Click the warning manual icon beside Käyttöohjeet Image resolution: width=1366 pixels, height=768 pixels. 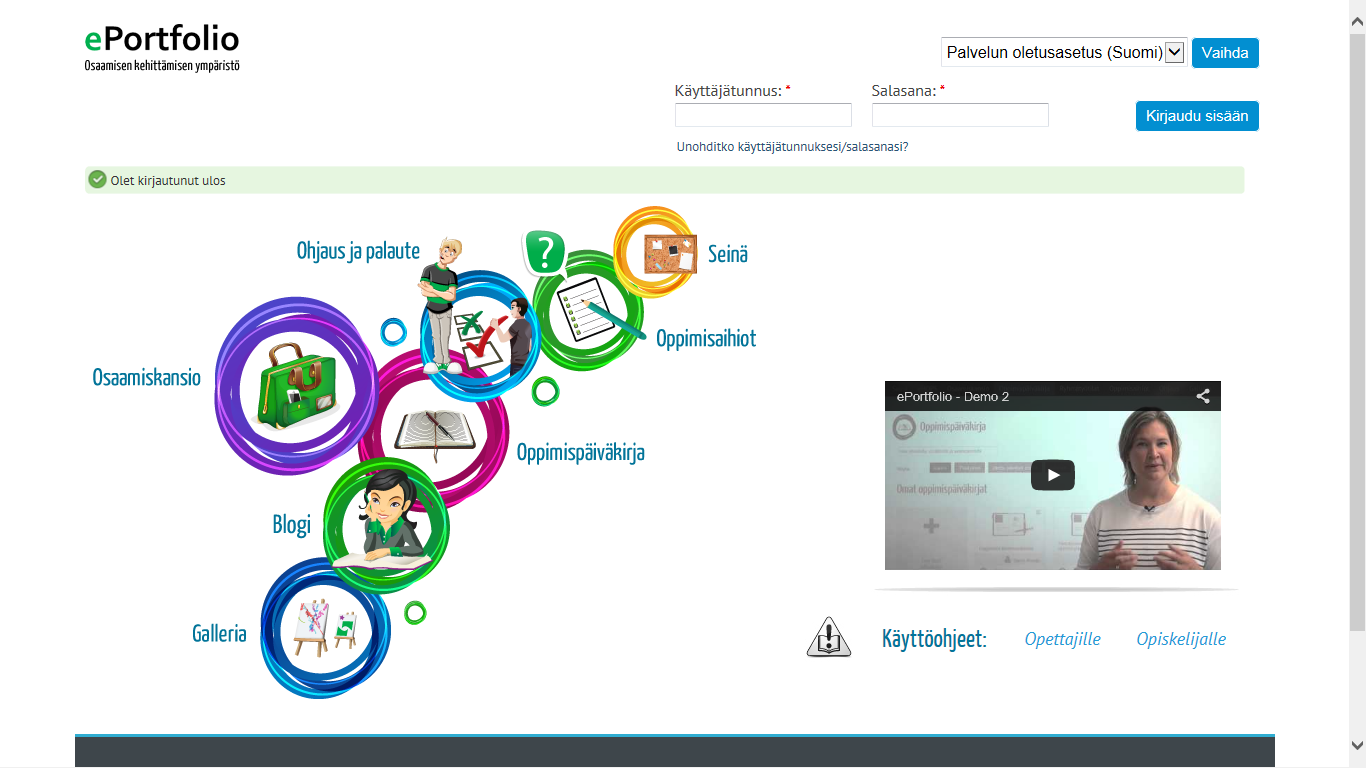(x=829, y=637)
